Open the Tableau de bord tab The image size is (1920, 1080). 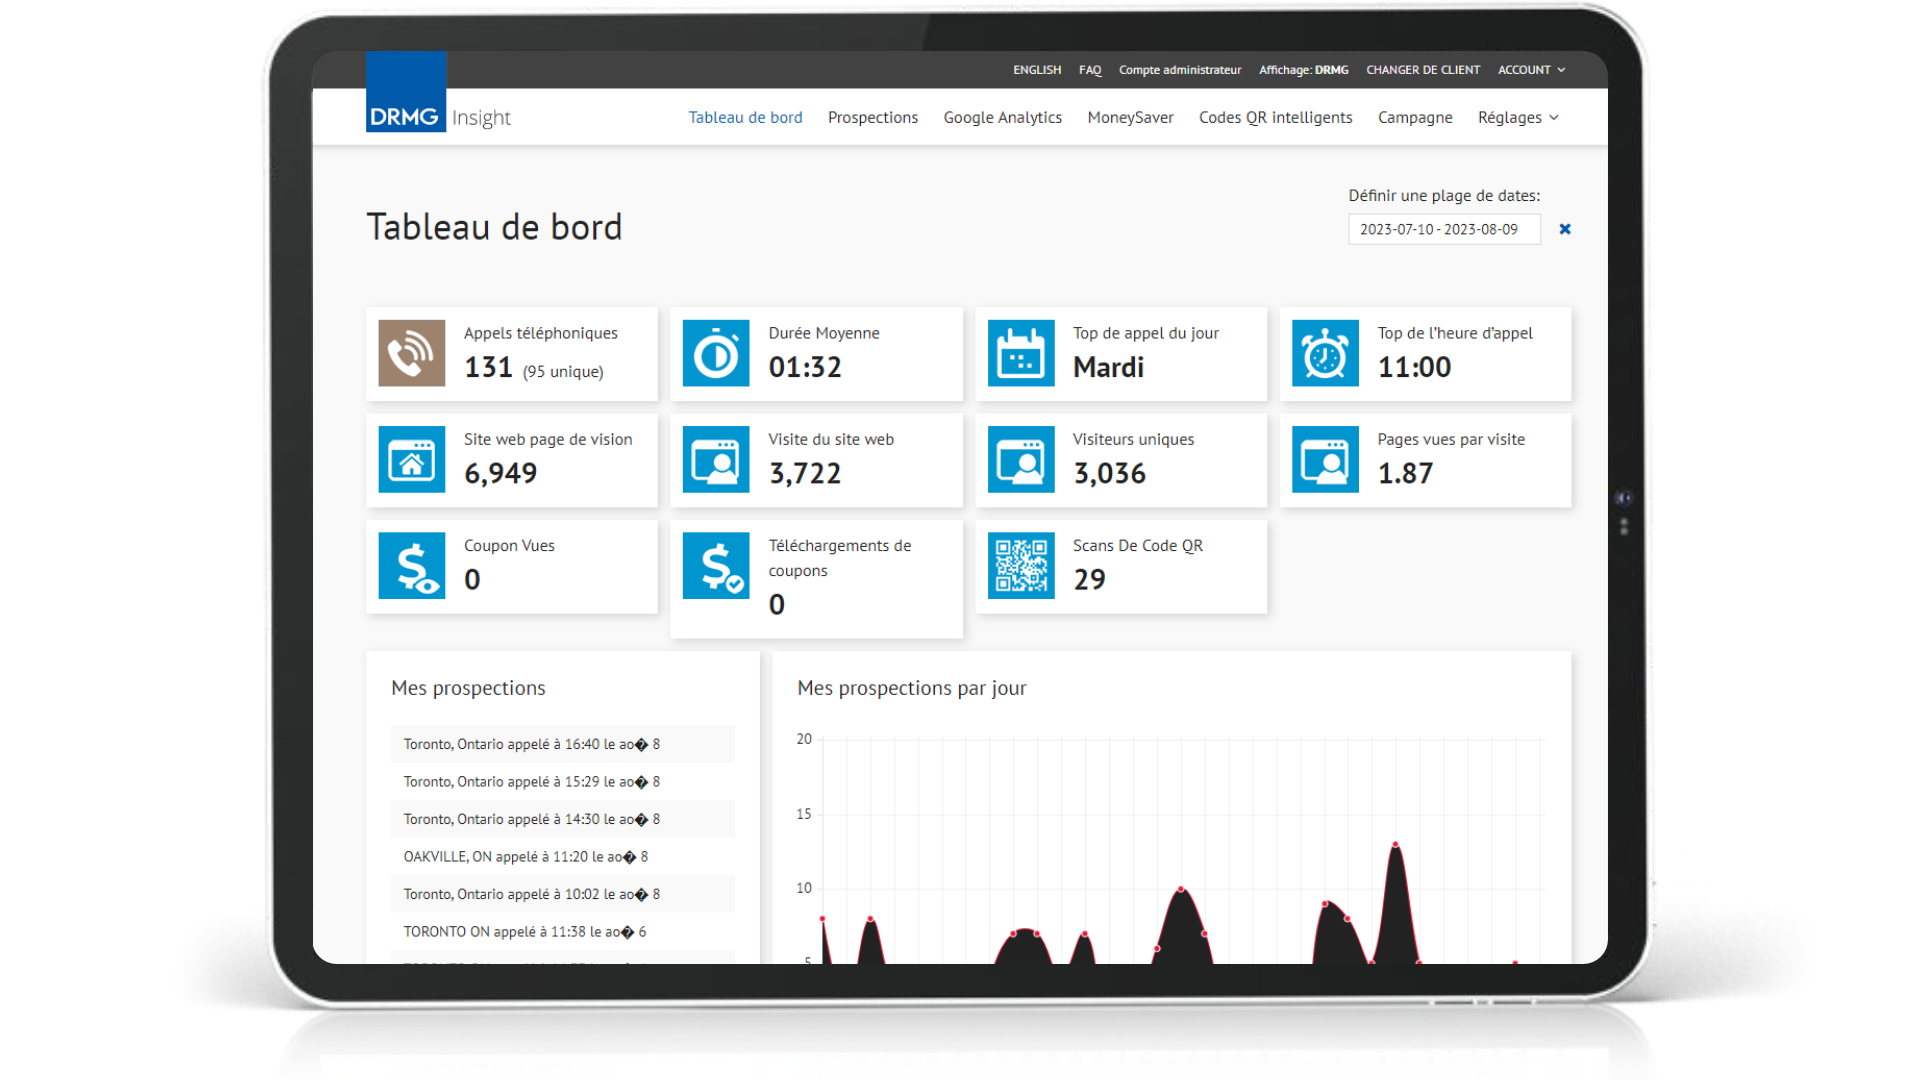coord(745,117)
